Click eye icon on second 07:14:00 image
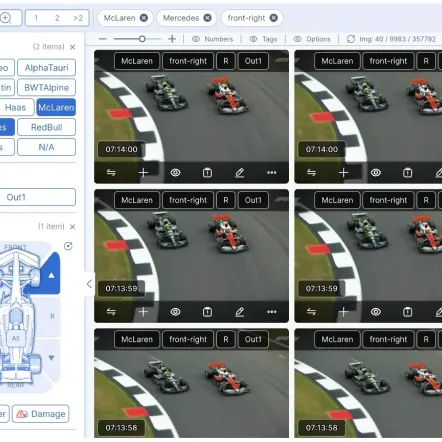The height and width of the screenshot is (442, 442). tap(376, 172)
